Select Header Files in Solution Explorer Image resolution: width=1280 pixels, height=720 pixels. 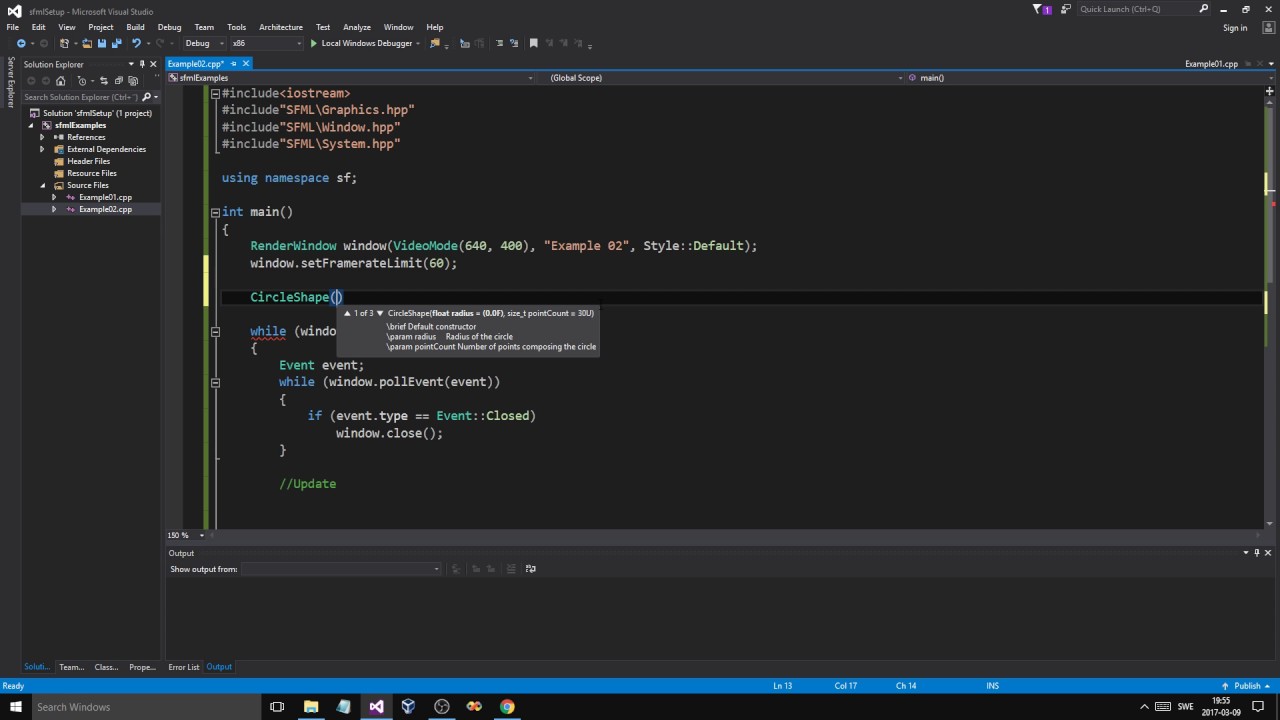(88, 161)
